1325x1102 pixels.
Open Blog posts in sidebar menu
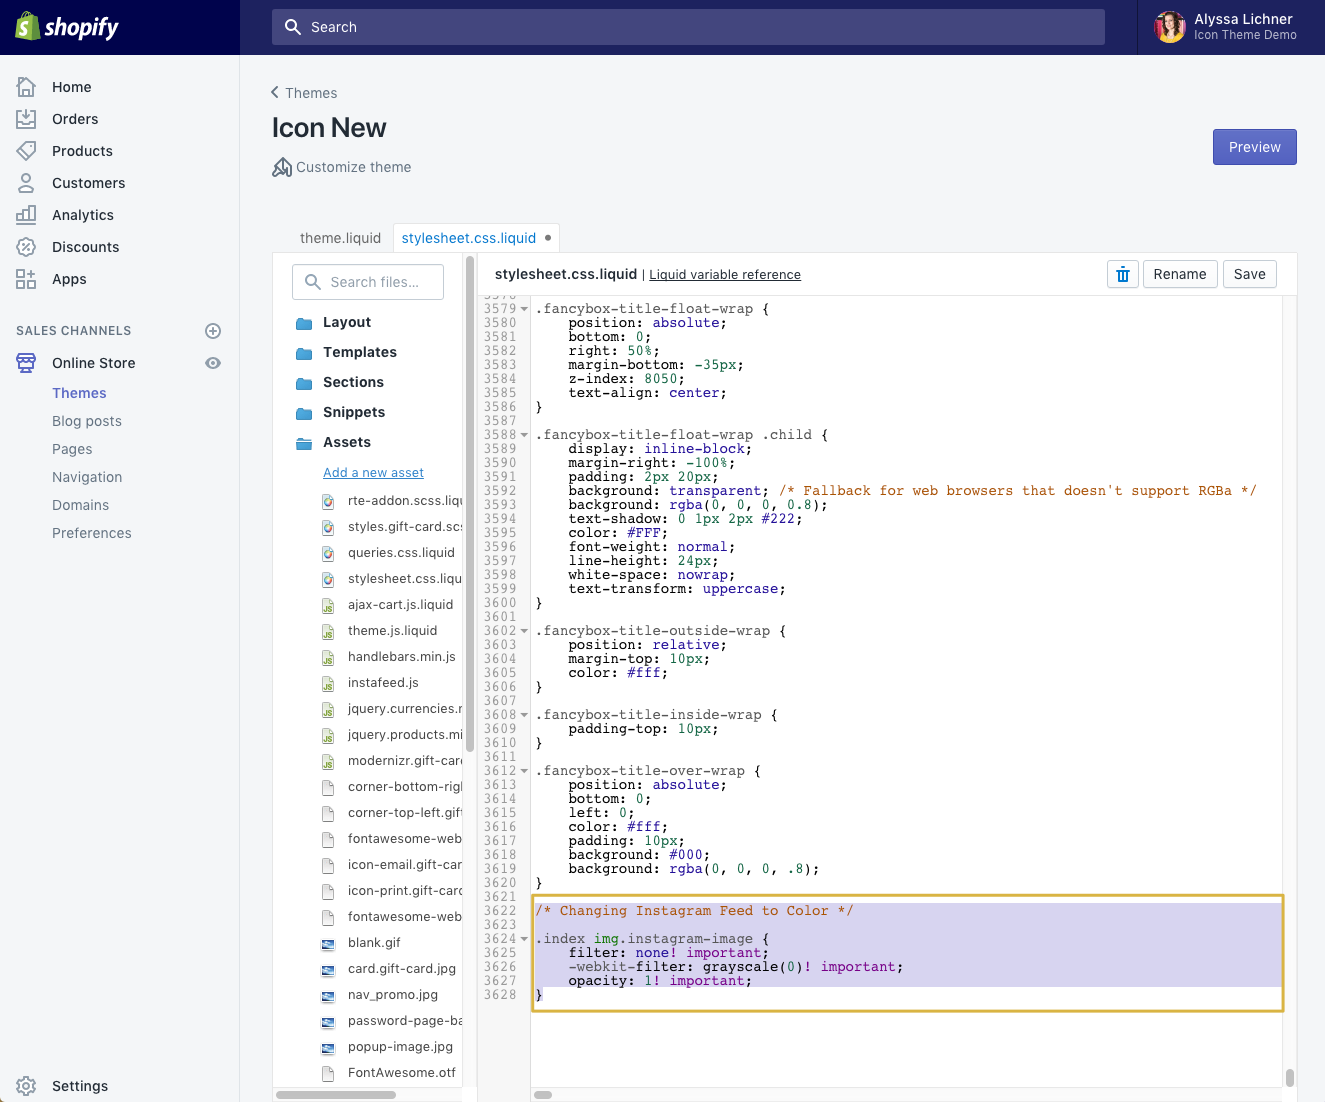click(87, 421)
